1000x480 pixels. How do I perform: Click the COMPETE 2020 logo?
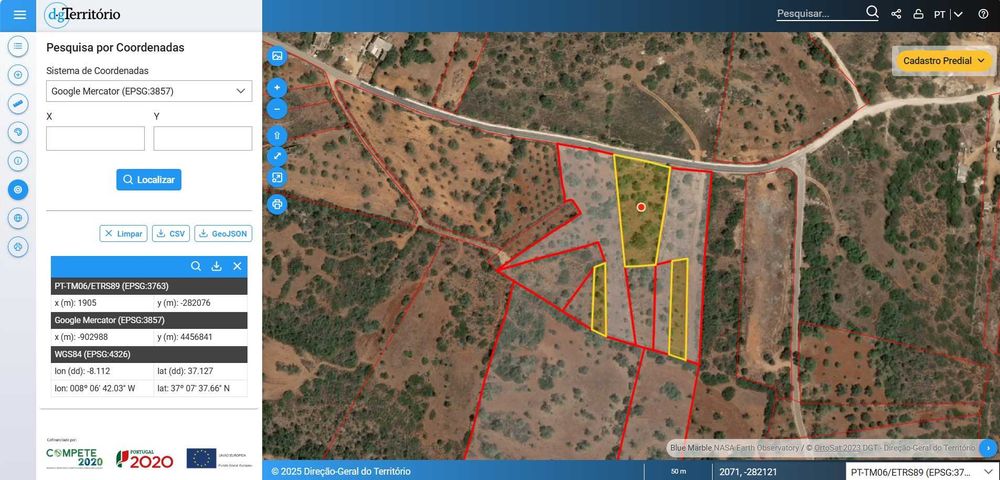tap(74, 457)
